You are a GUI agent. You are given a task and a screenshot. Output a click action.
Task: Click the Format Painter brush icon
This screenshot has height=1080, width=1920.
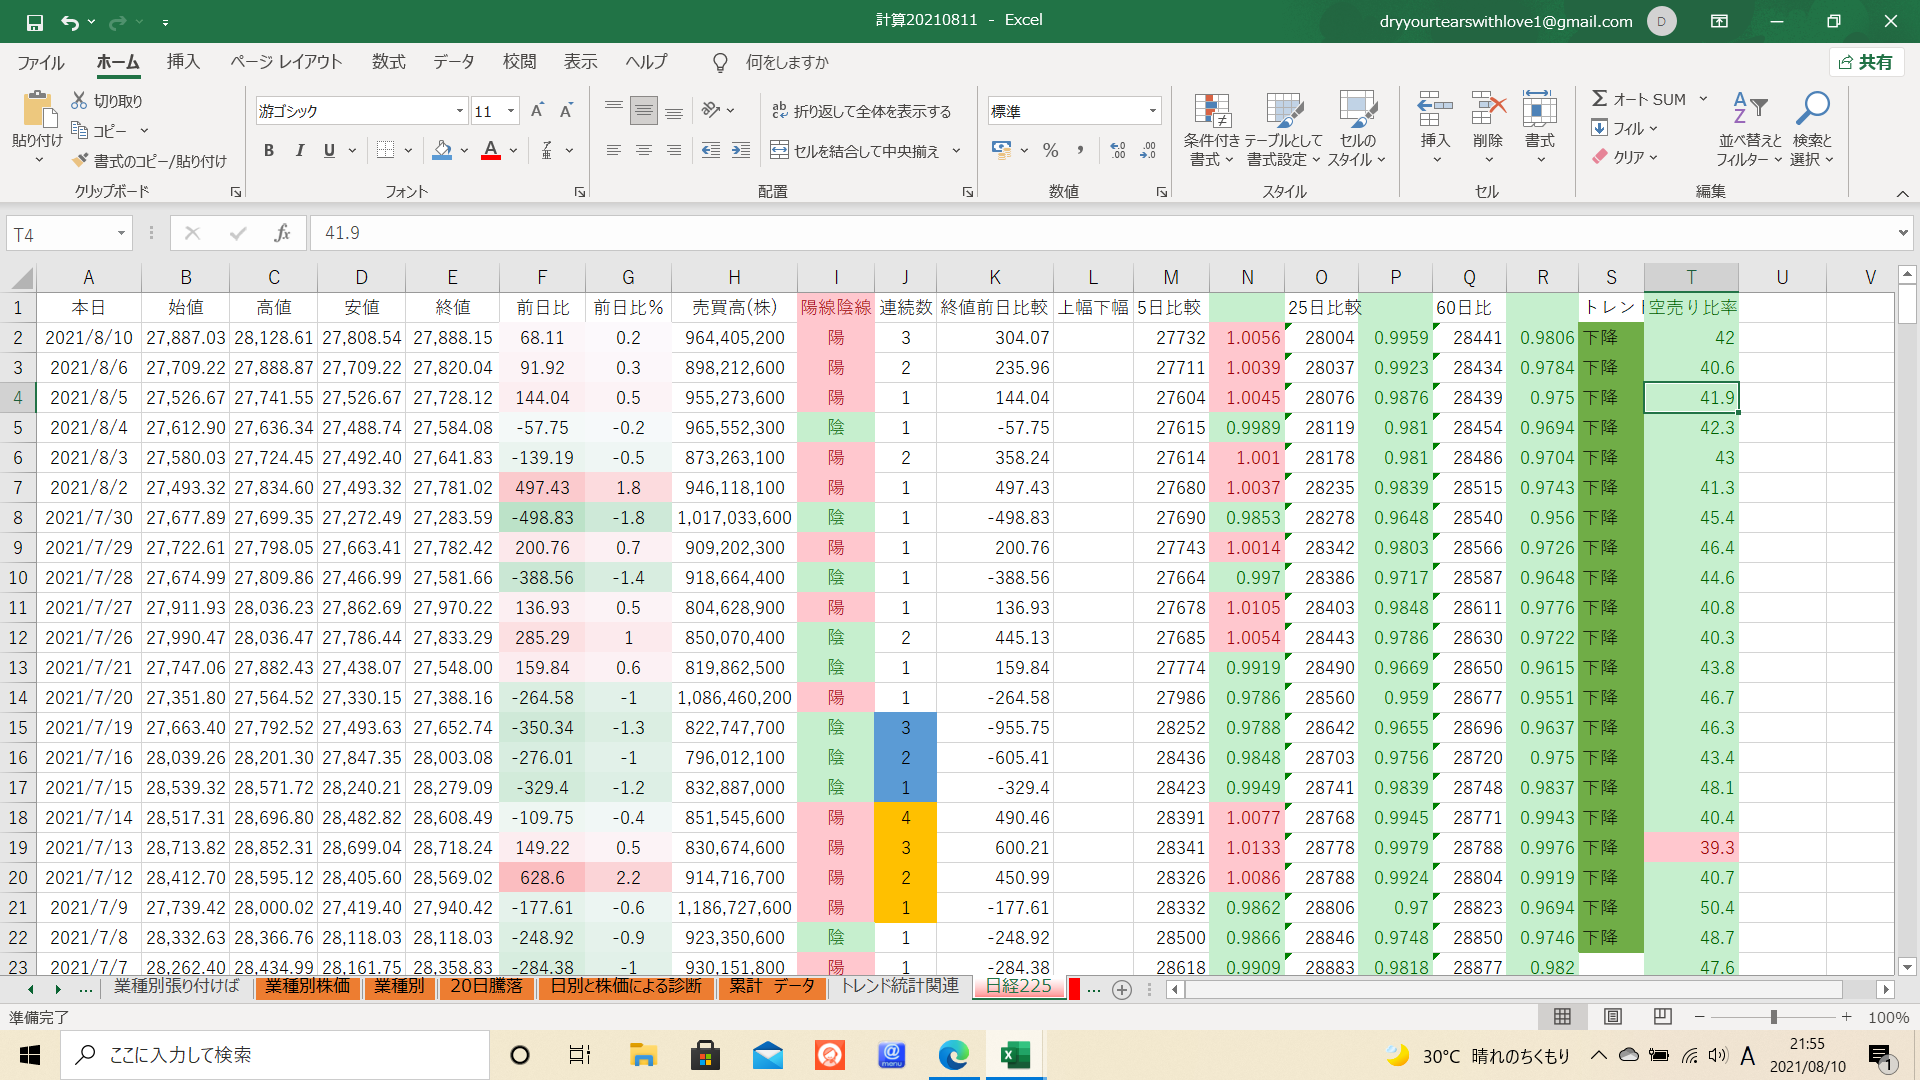(81, 161)
